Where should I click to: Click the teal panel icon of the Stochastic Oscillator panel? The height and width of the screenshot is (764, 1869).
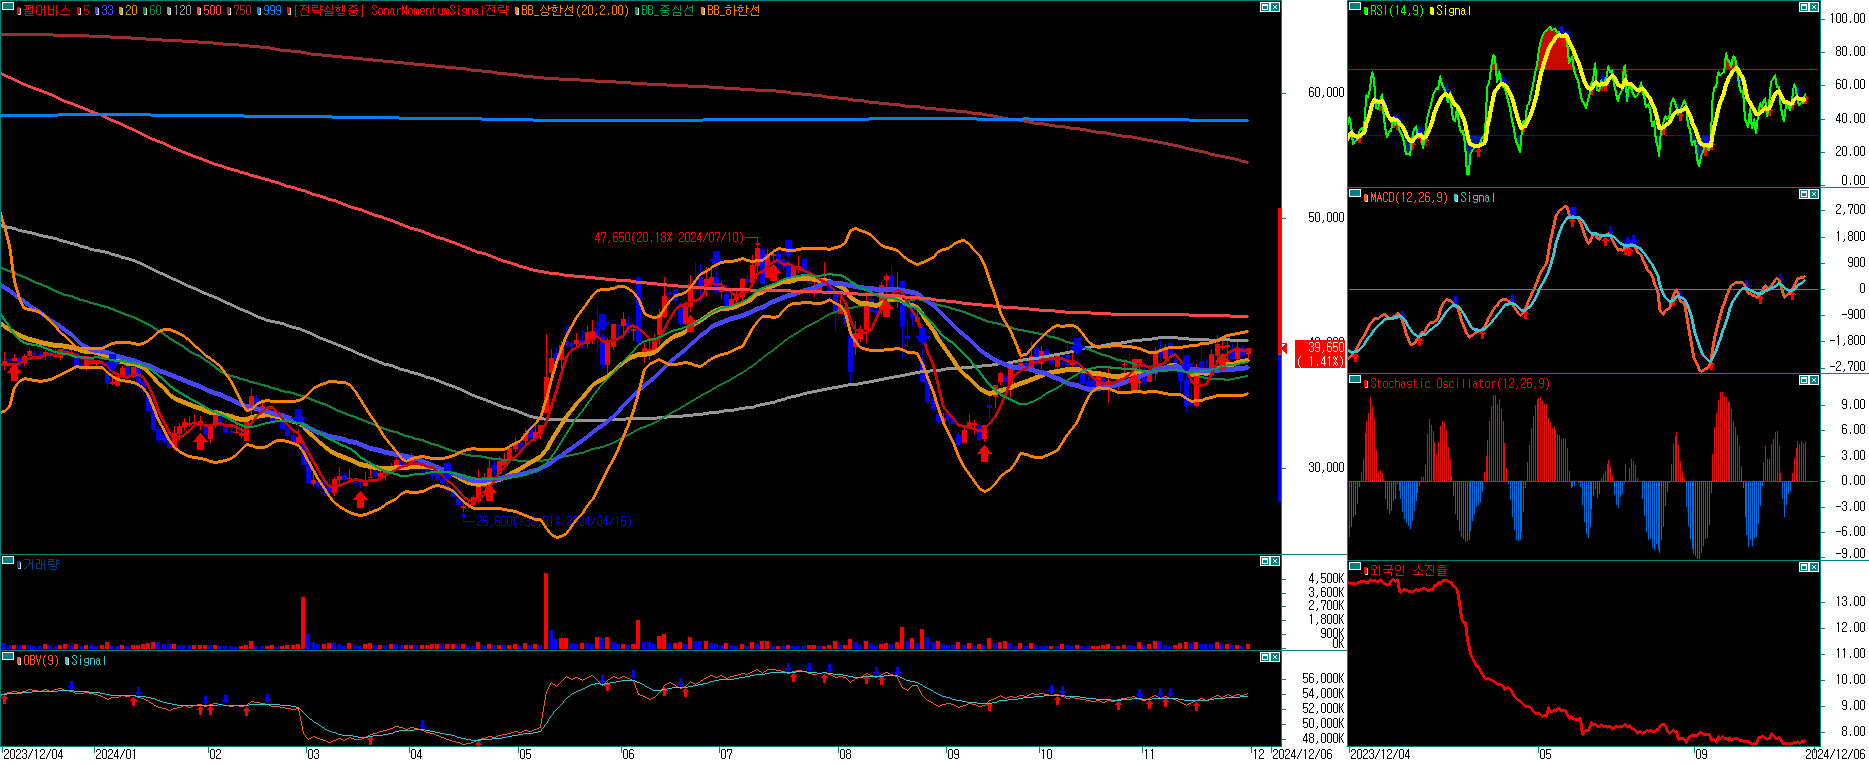1355,380
